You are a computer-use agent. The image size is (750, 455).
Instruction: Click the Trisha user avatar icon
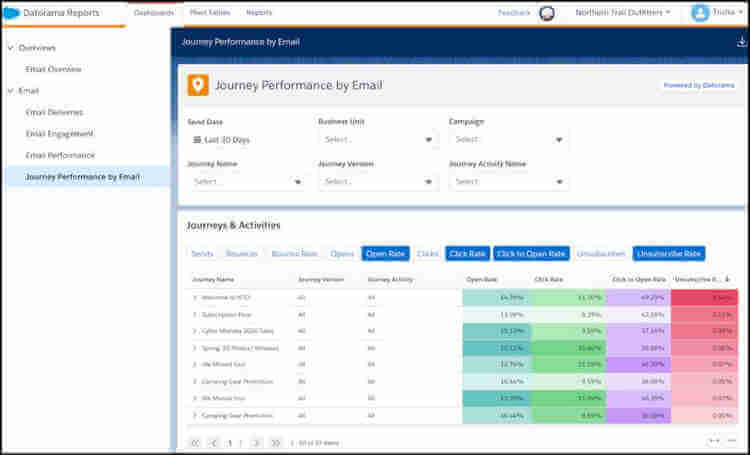click(x=699, y=13)
